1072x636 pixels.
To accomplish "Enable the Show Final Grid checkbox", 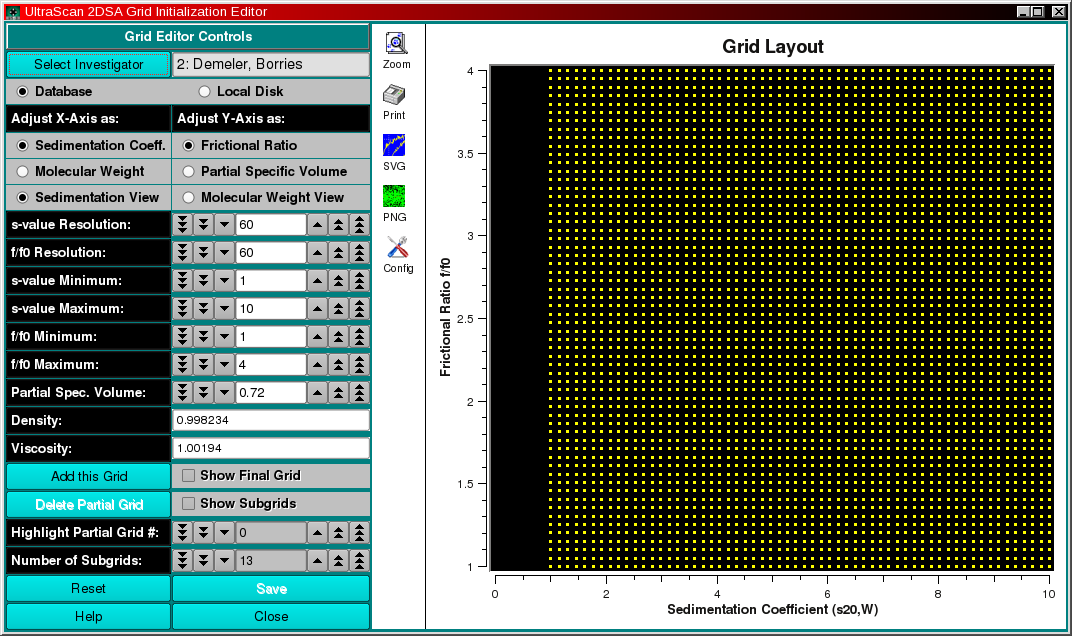I will click(189, 476).
